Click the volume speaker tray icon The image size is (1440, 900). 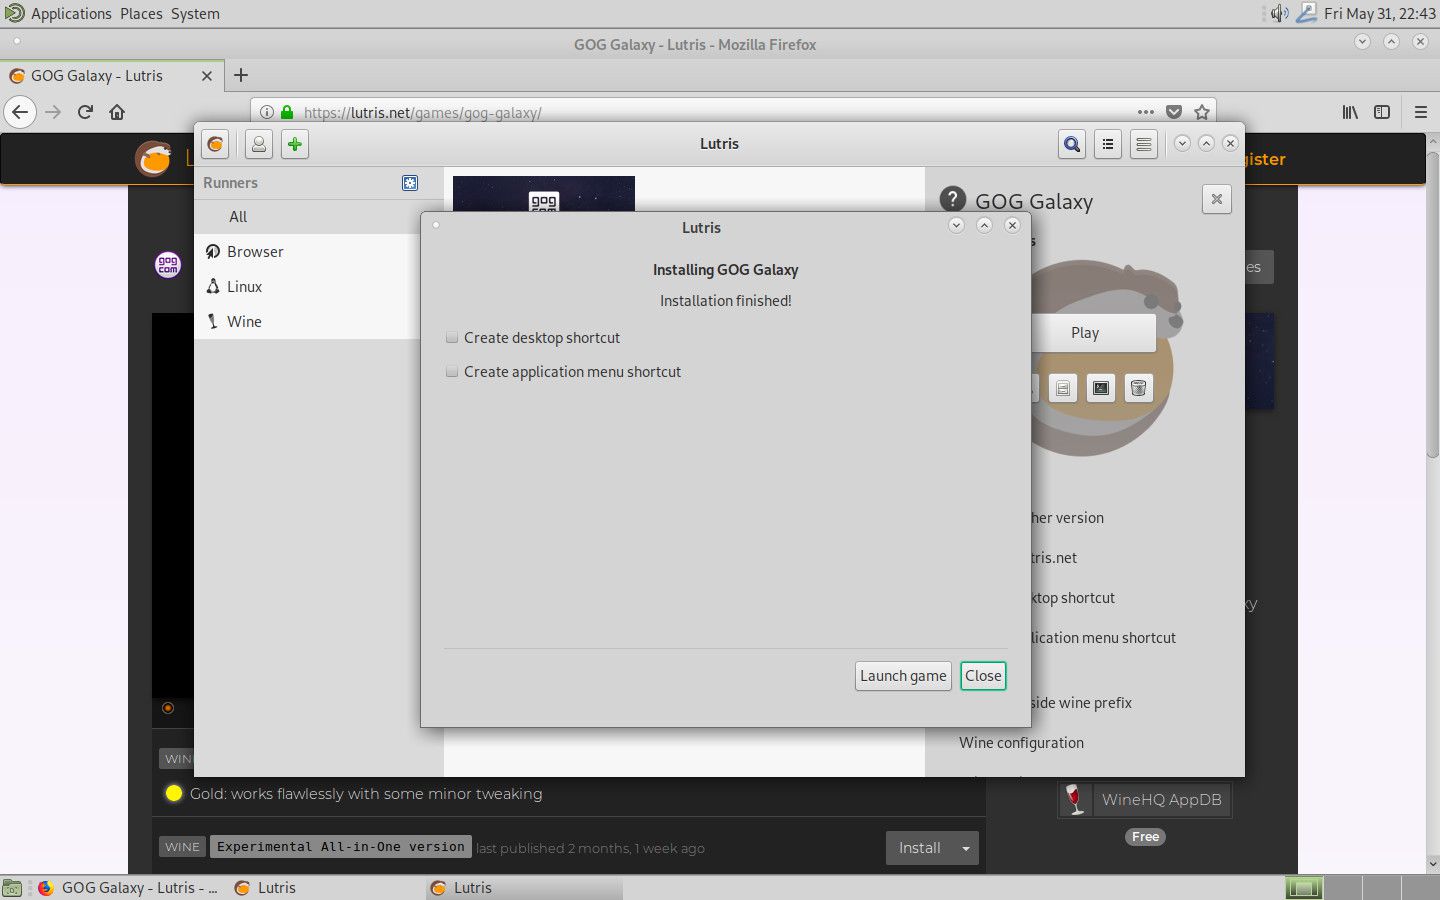(1280, 14)
